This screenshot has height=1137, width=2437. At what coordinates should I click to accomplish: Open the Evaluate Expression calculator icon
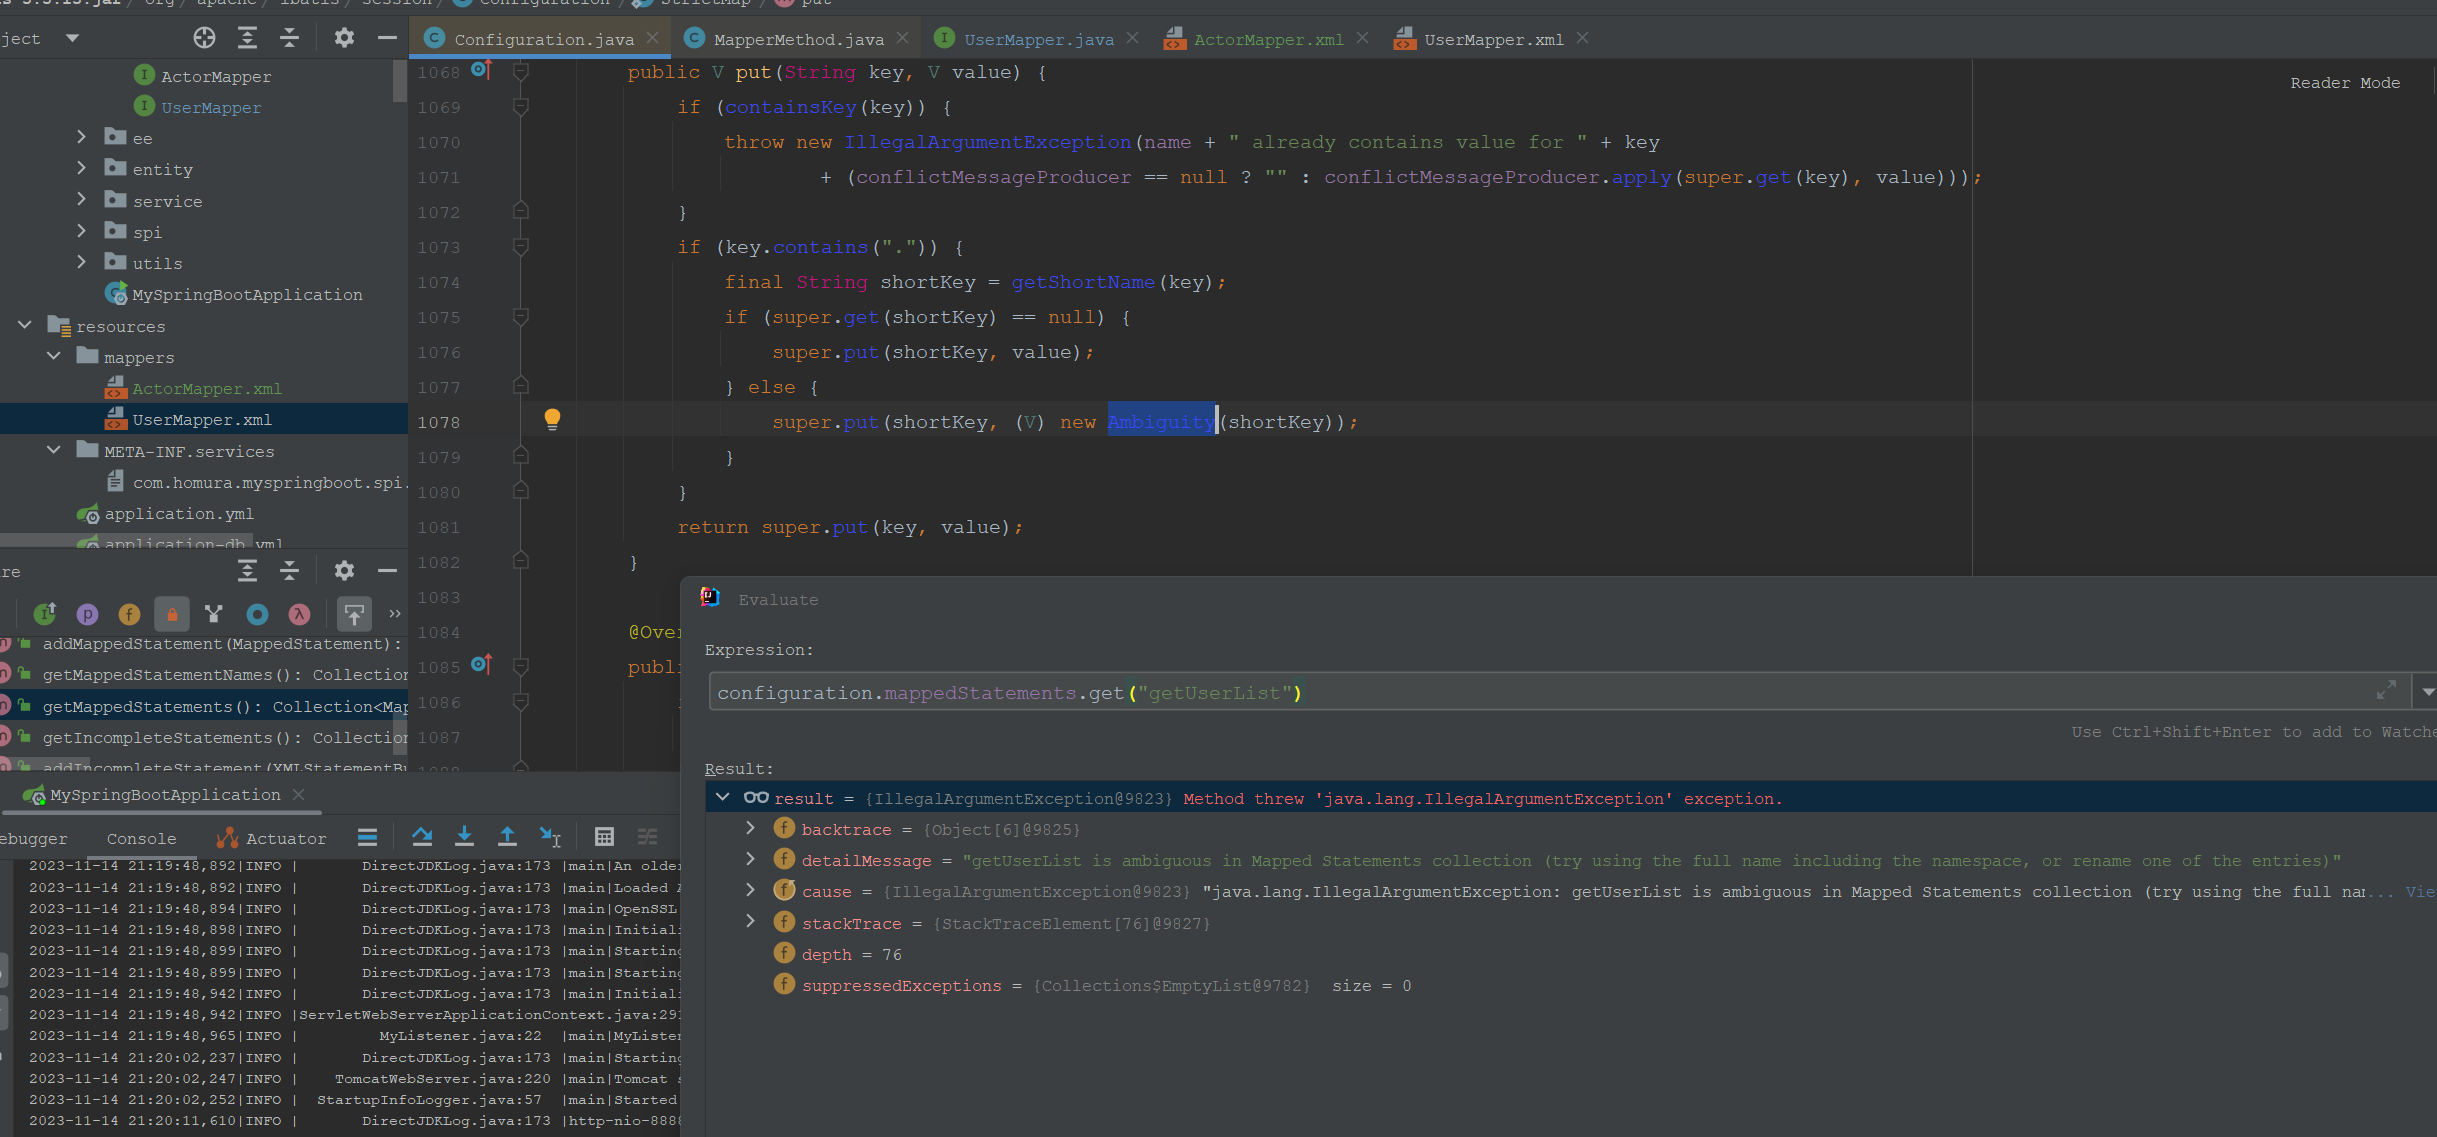click(x=604, y=837)
